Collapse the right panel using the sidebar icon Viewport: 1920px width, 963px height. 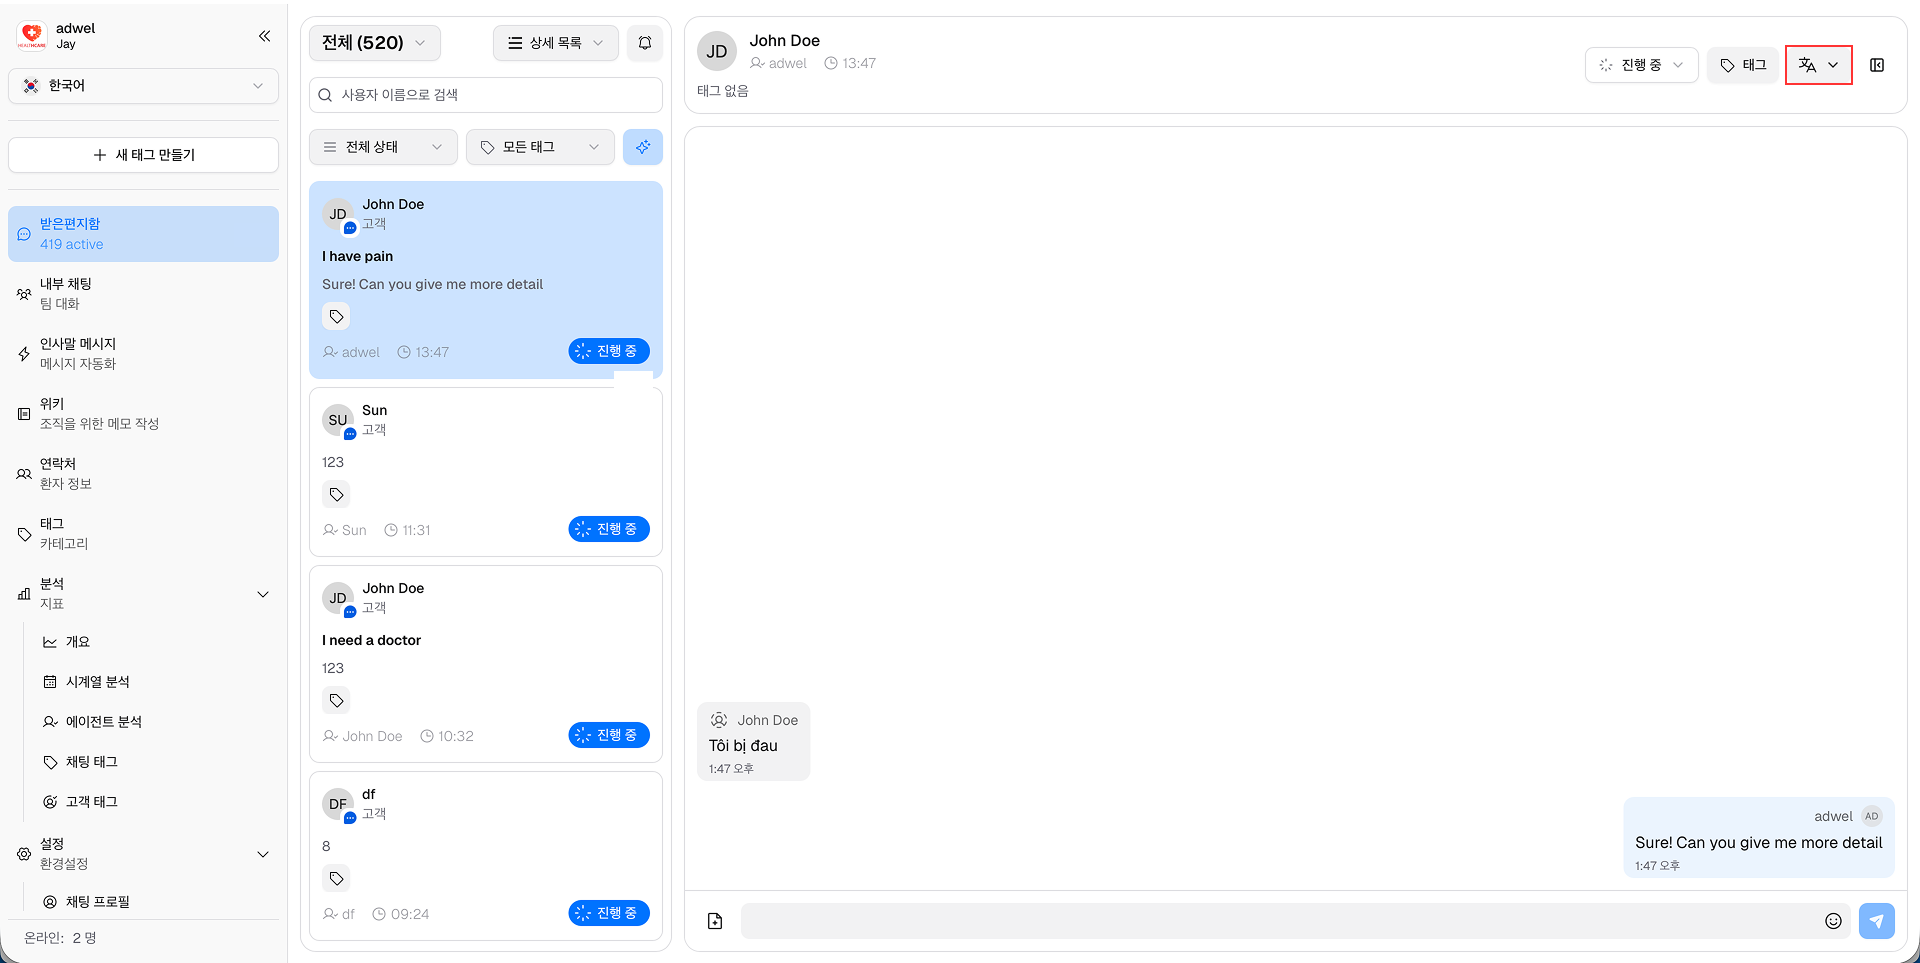[1878, 65]
